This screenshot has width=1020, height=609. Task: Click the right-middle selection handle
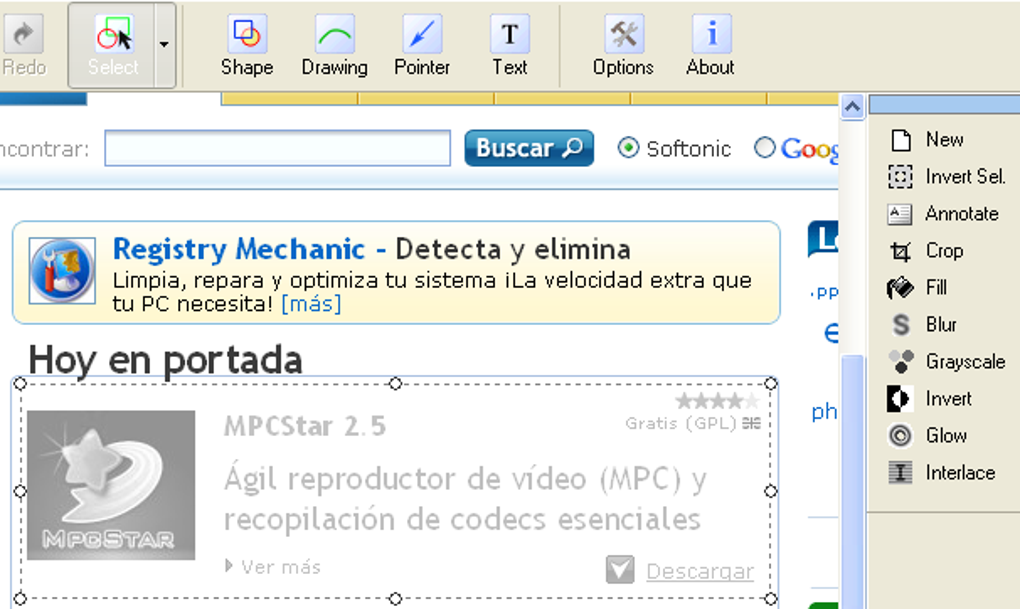click(x=771, y=491)
